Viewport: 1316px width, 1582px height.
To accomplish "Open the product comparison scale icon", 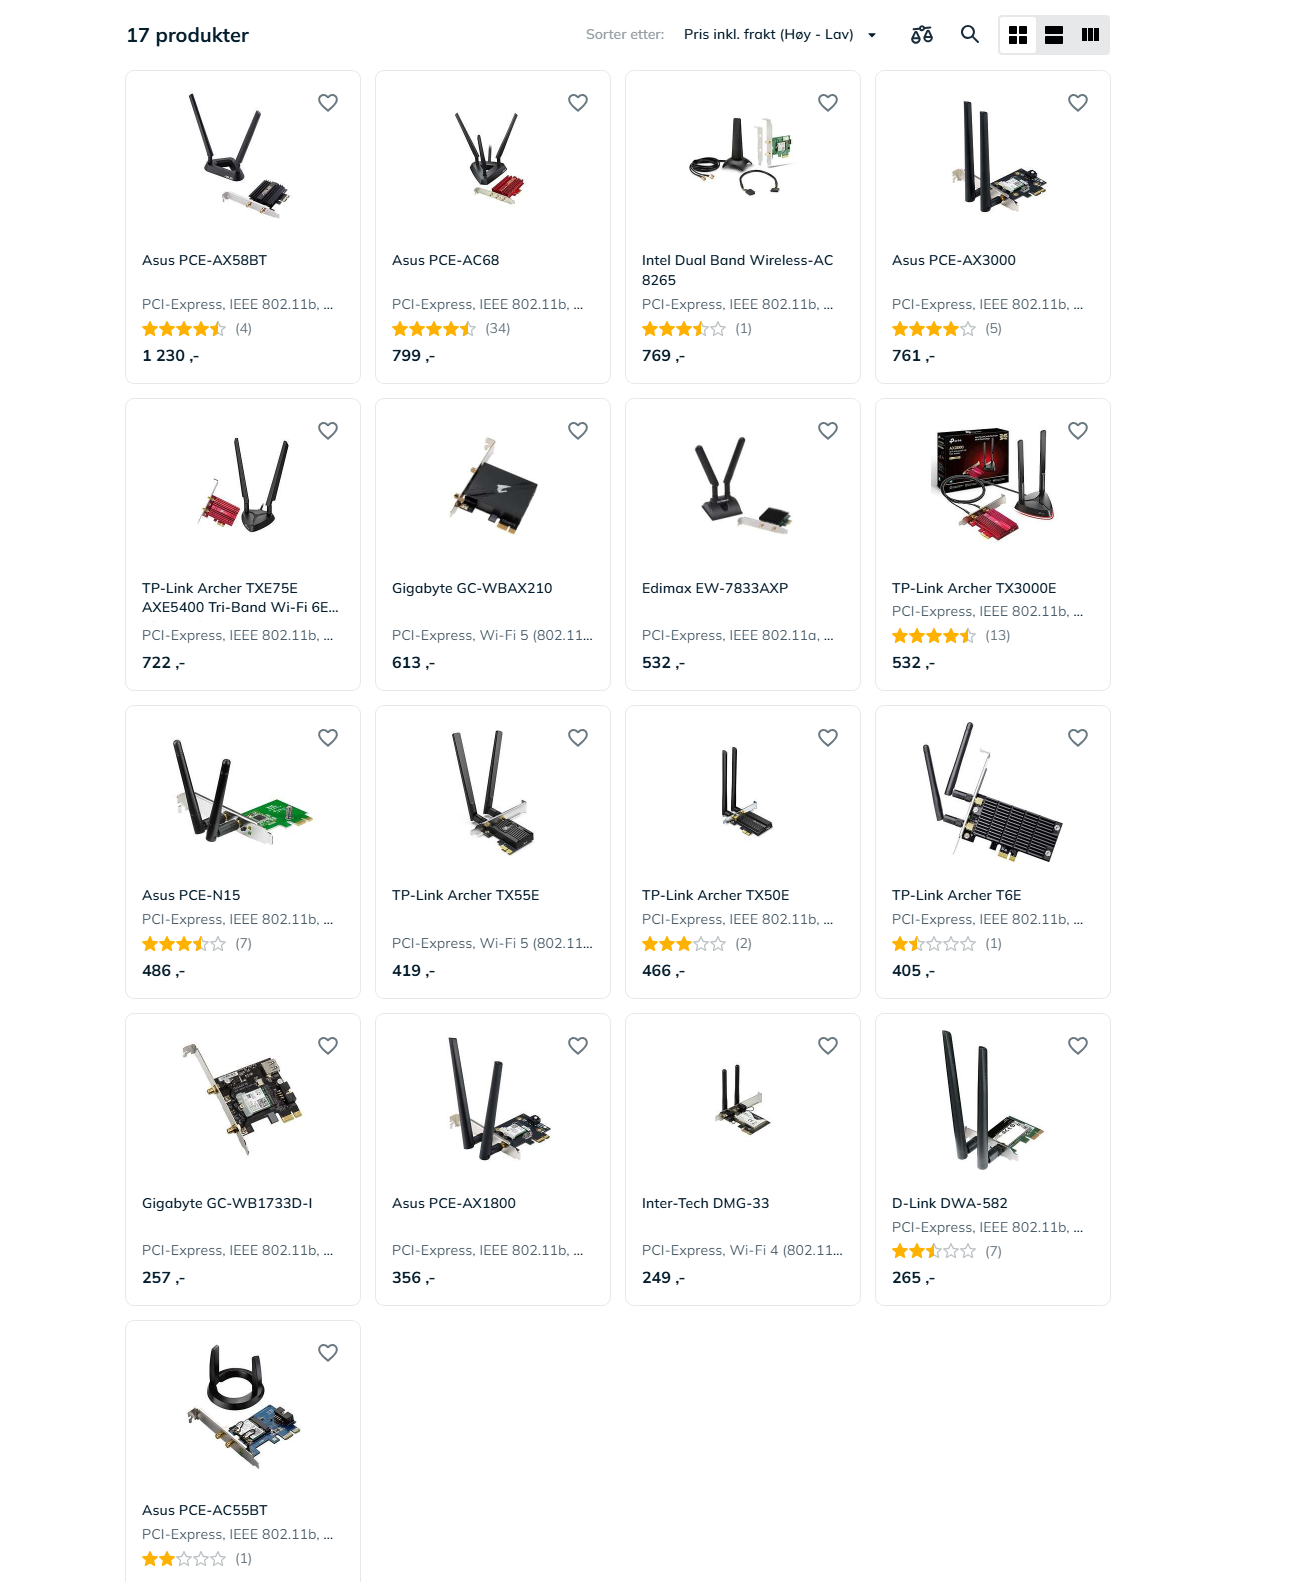I will point(922,35).
